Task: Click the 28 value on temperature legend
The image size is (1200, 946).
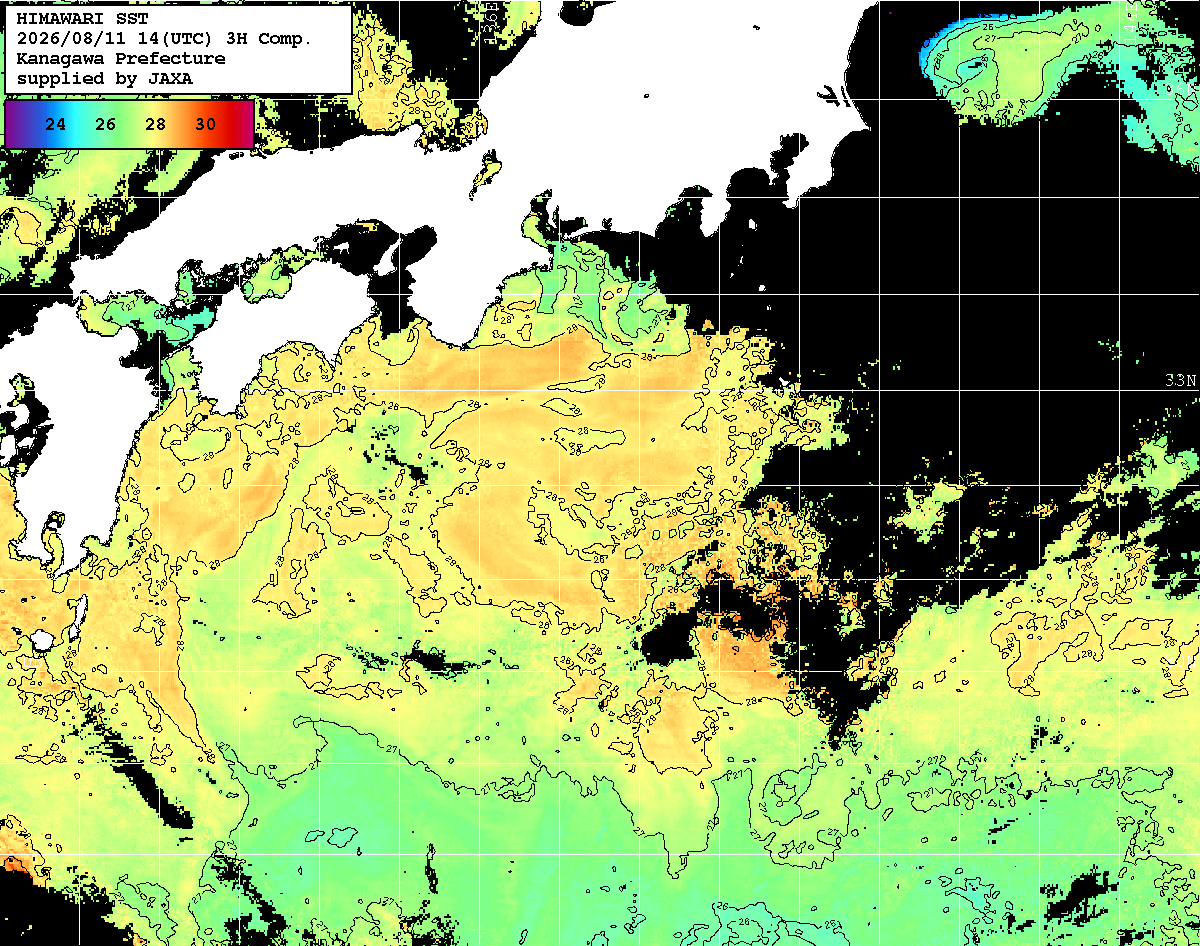Action: pos(155,125)
